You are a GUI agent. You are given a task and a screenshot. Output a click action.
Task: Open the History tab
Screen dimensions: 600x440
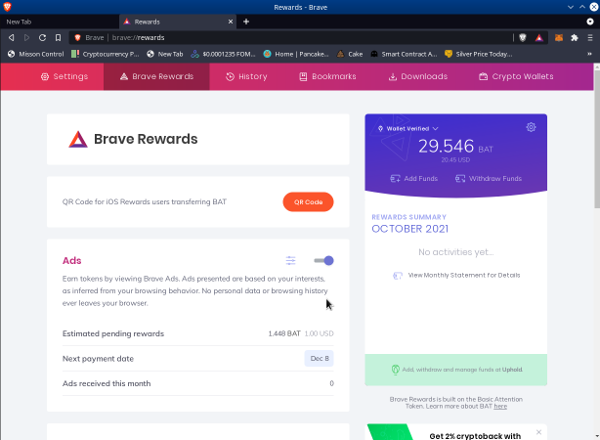[x=246, y=77]
